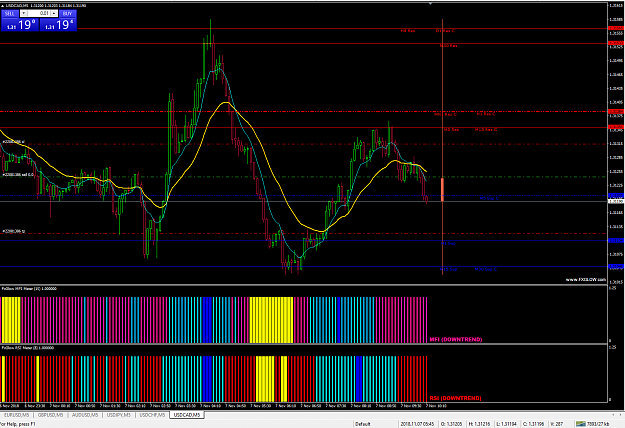Click the BUY button

67,14
